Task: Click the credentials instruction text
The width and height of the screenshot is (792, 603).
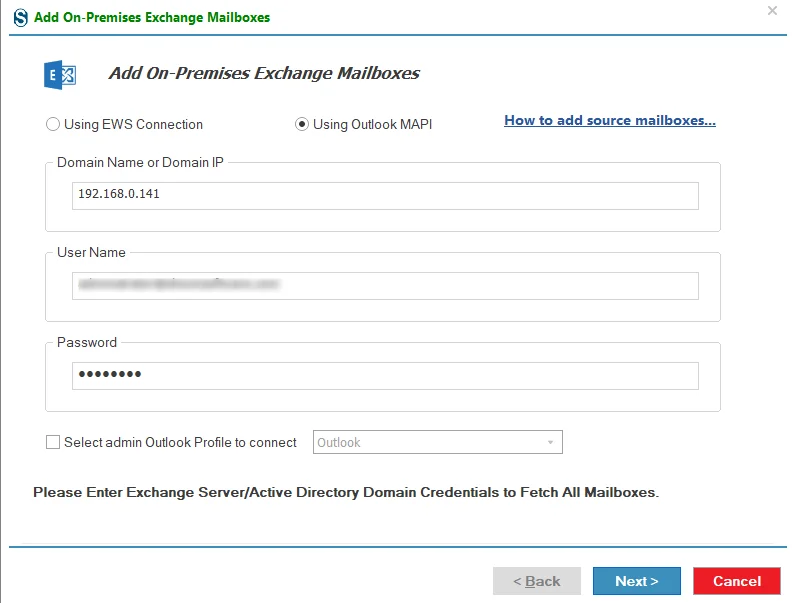Action: tap(346, 492)
